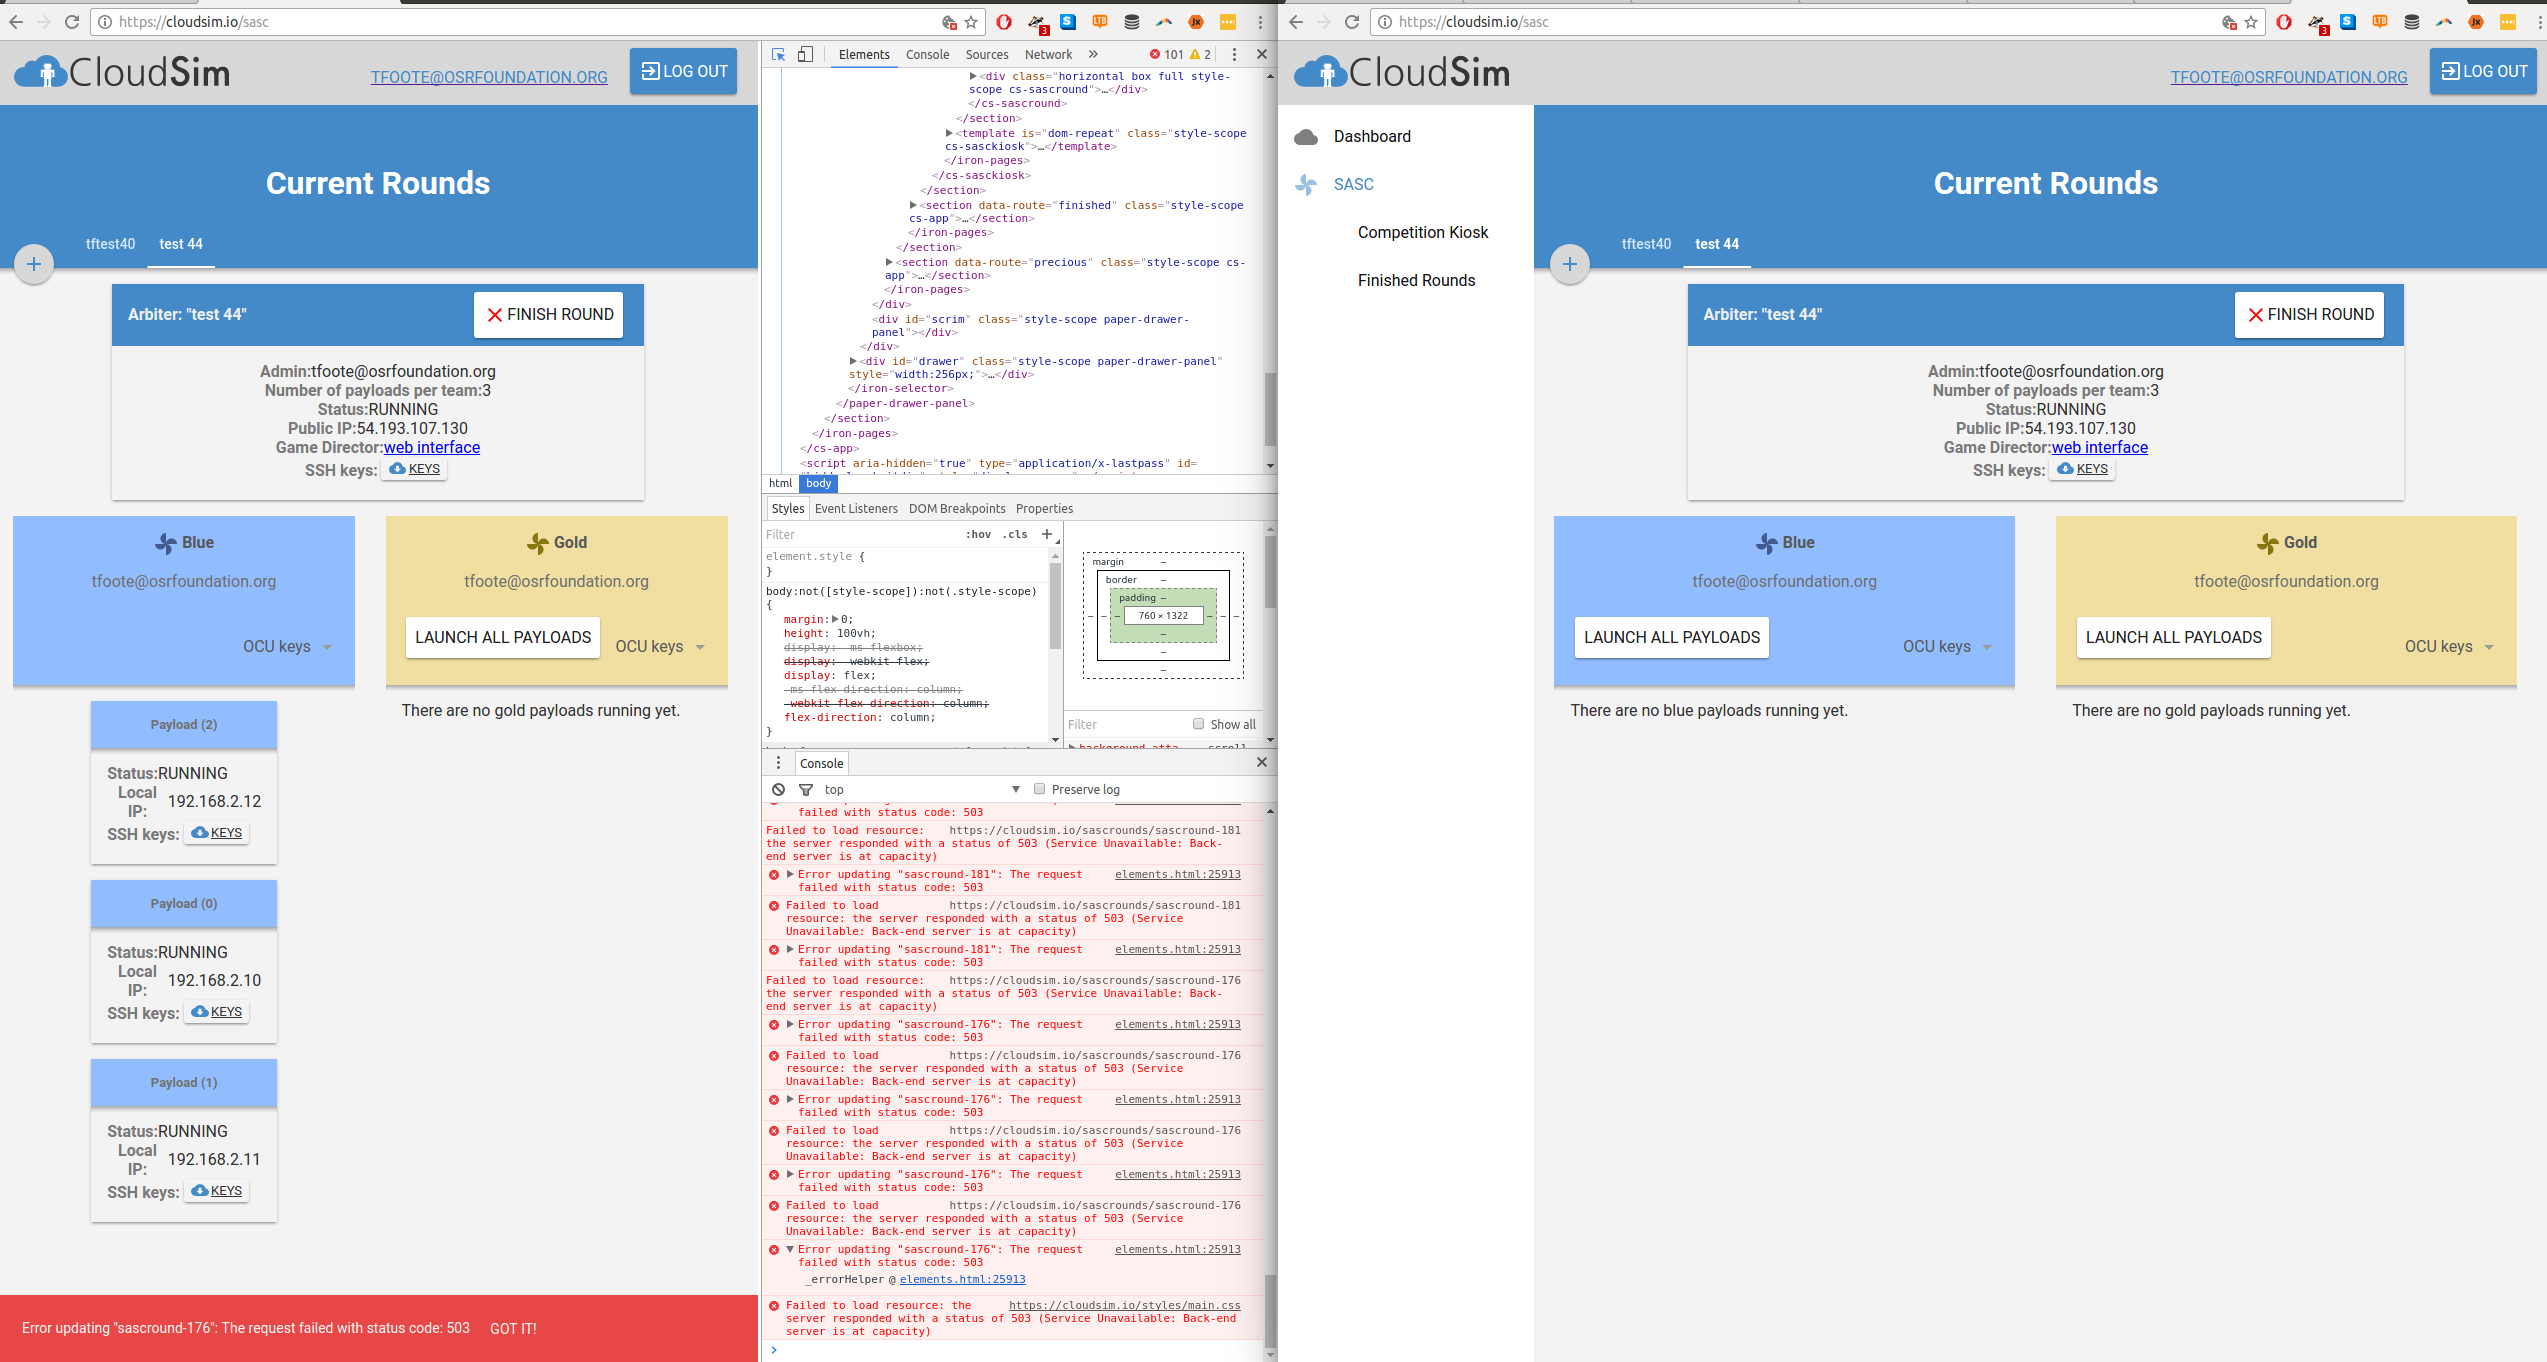Bookmark the page with star in right browser
This screenshot has height=1362, width=2547.
tap(2251, 22)
